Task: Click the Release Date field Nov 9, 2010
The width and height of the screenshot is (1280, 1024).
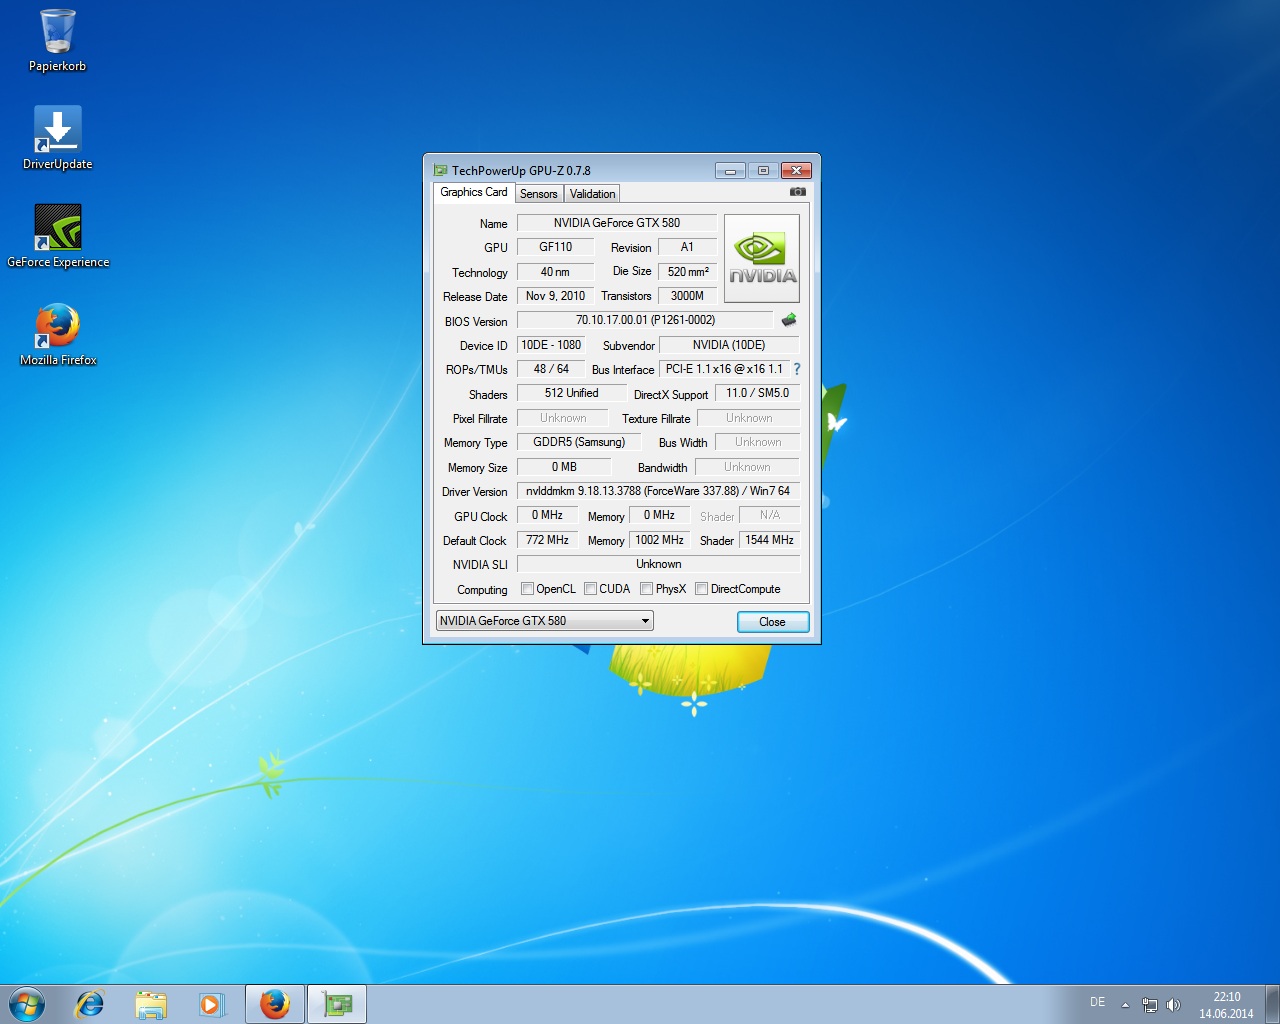Action: [x=556, y=296]
